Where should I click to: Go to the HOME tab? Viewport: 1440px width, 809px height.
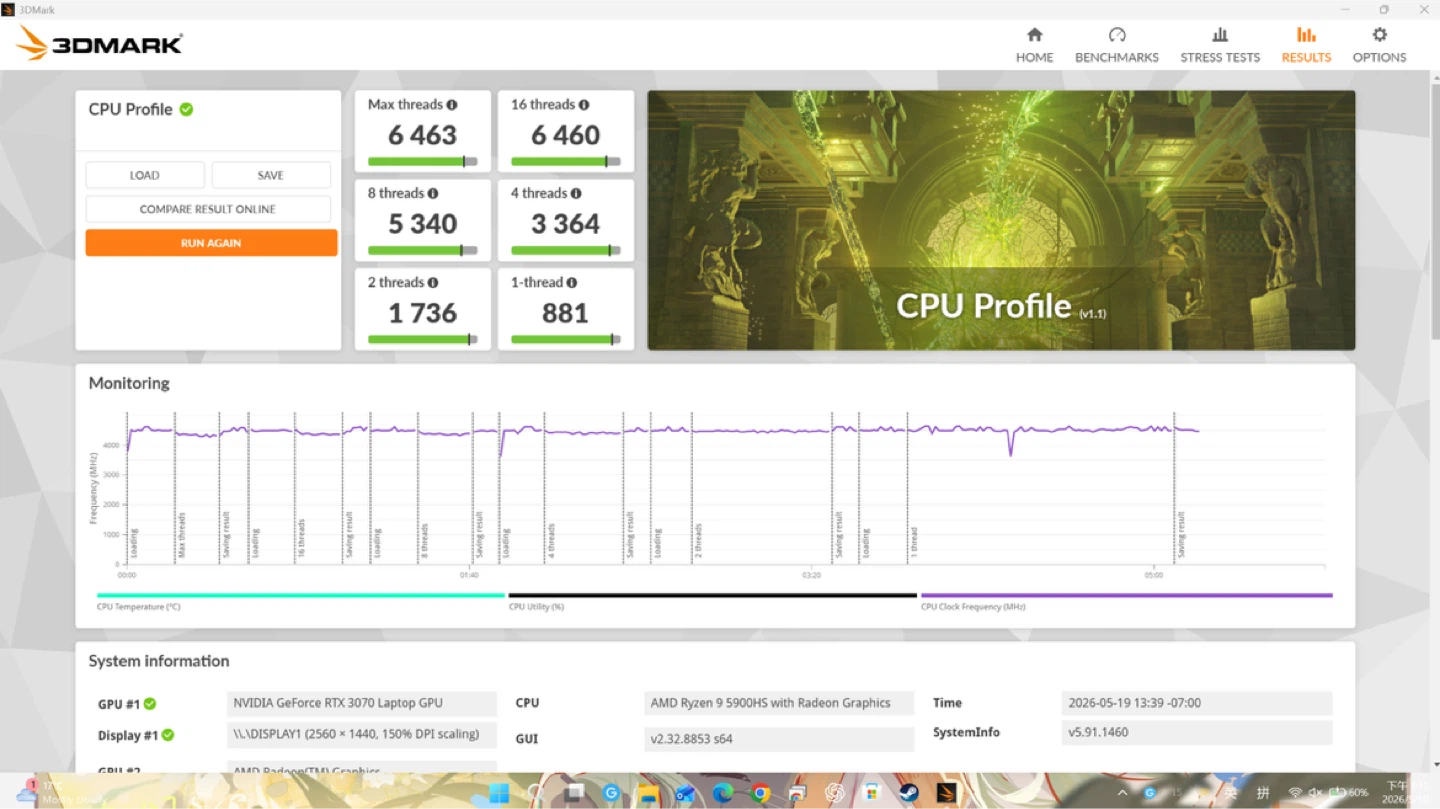coord(1034,46)
